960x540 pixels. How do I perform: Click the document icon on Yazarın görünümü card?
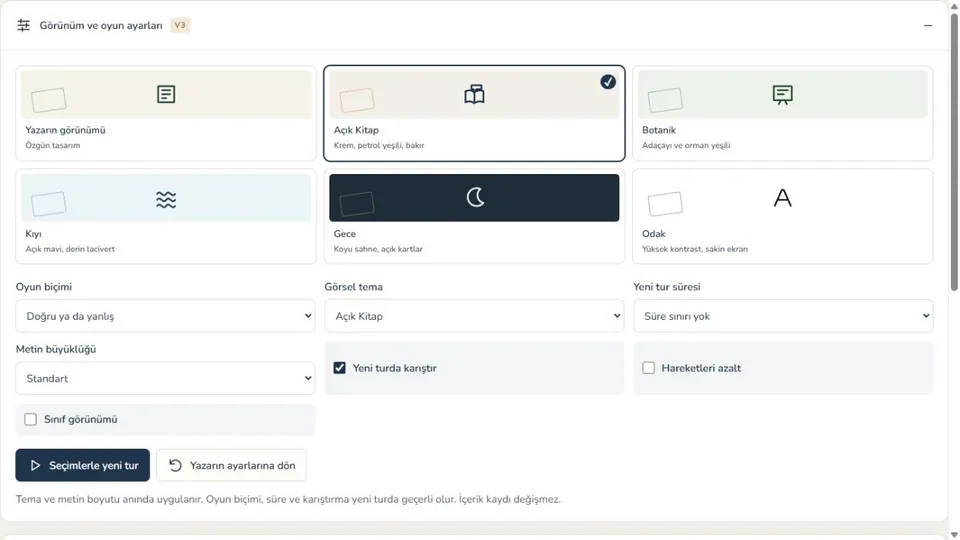point(166,94)
